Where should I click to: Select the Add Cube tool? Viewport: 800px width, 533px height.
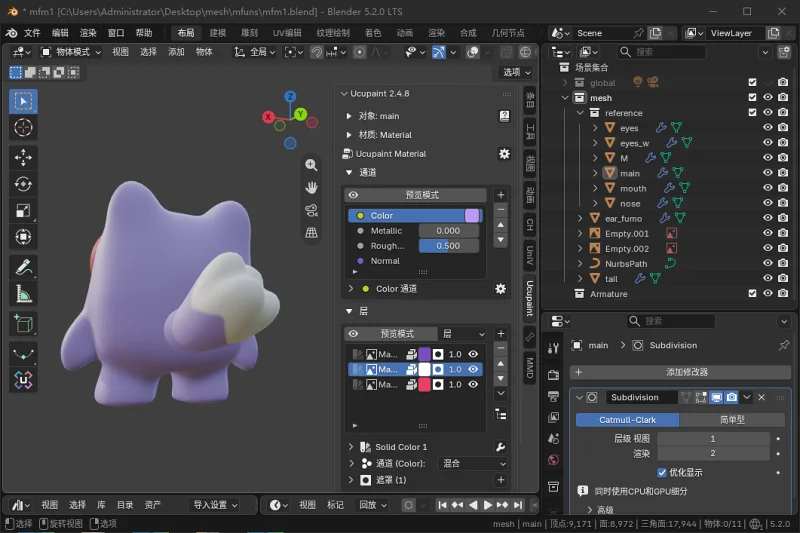23,323
